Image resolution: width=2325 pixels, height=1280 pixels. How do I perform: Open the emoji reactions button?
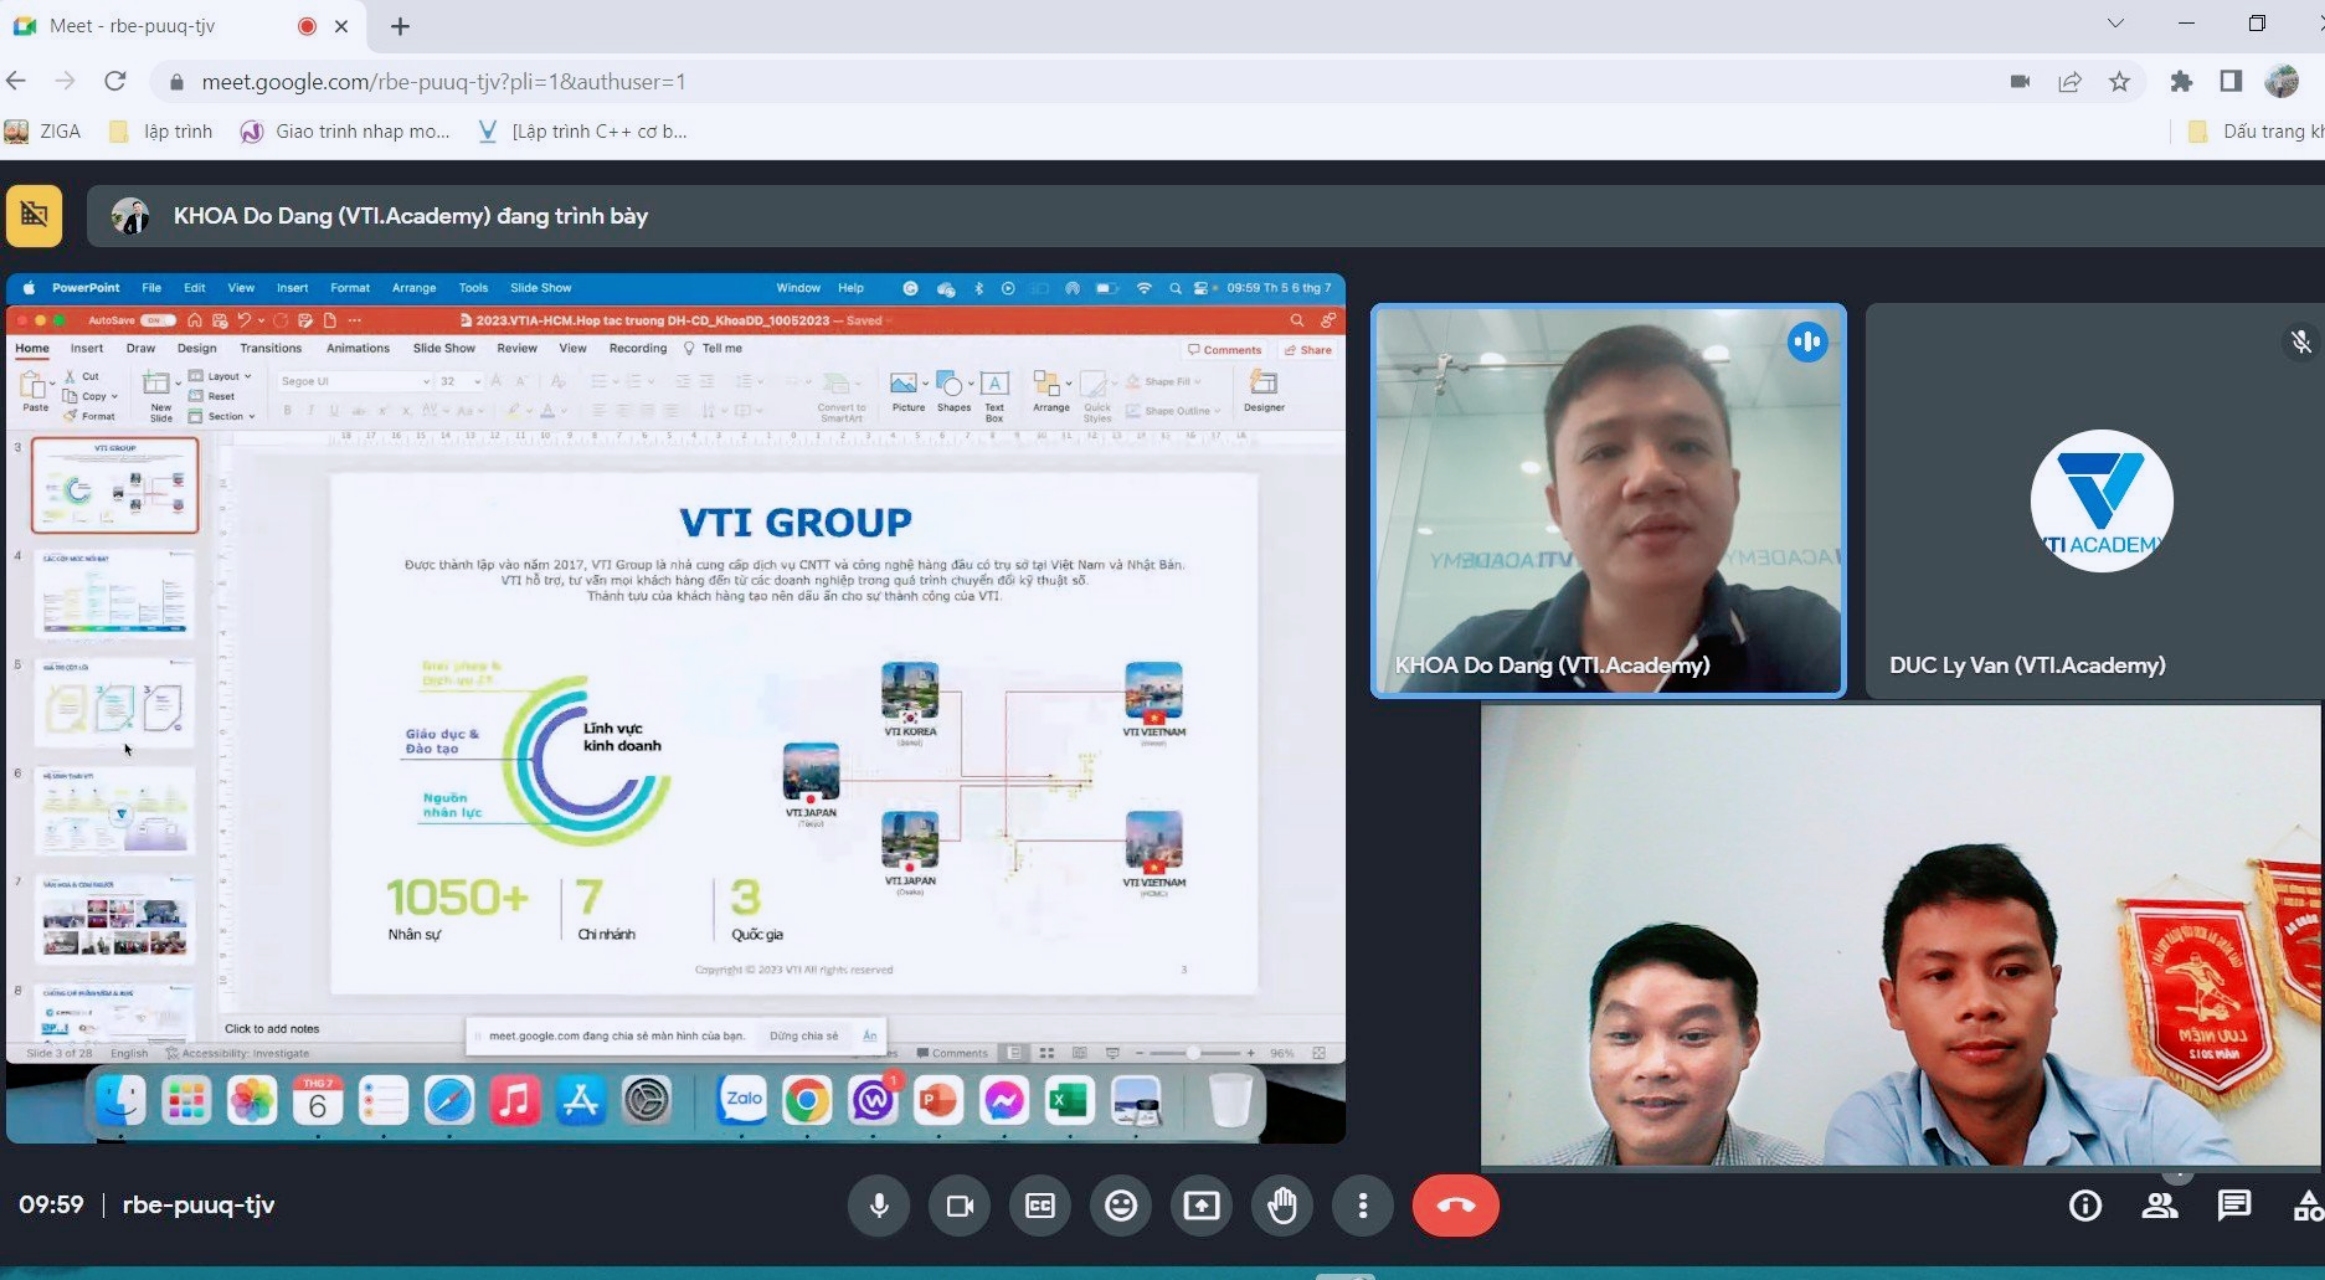click(1120, 1206)
